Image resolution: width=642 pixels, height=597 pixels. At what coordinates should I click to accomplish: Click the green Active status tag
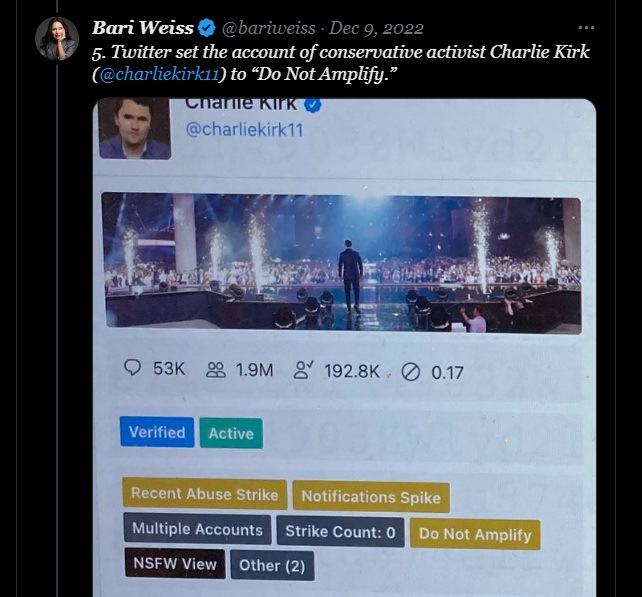click(x=231, y=433)
